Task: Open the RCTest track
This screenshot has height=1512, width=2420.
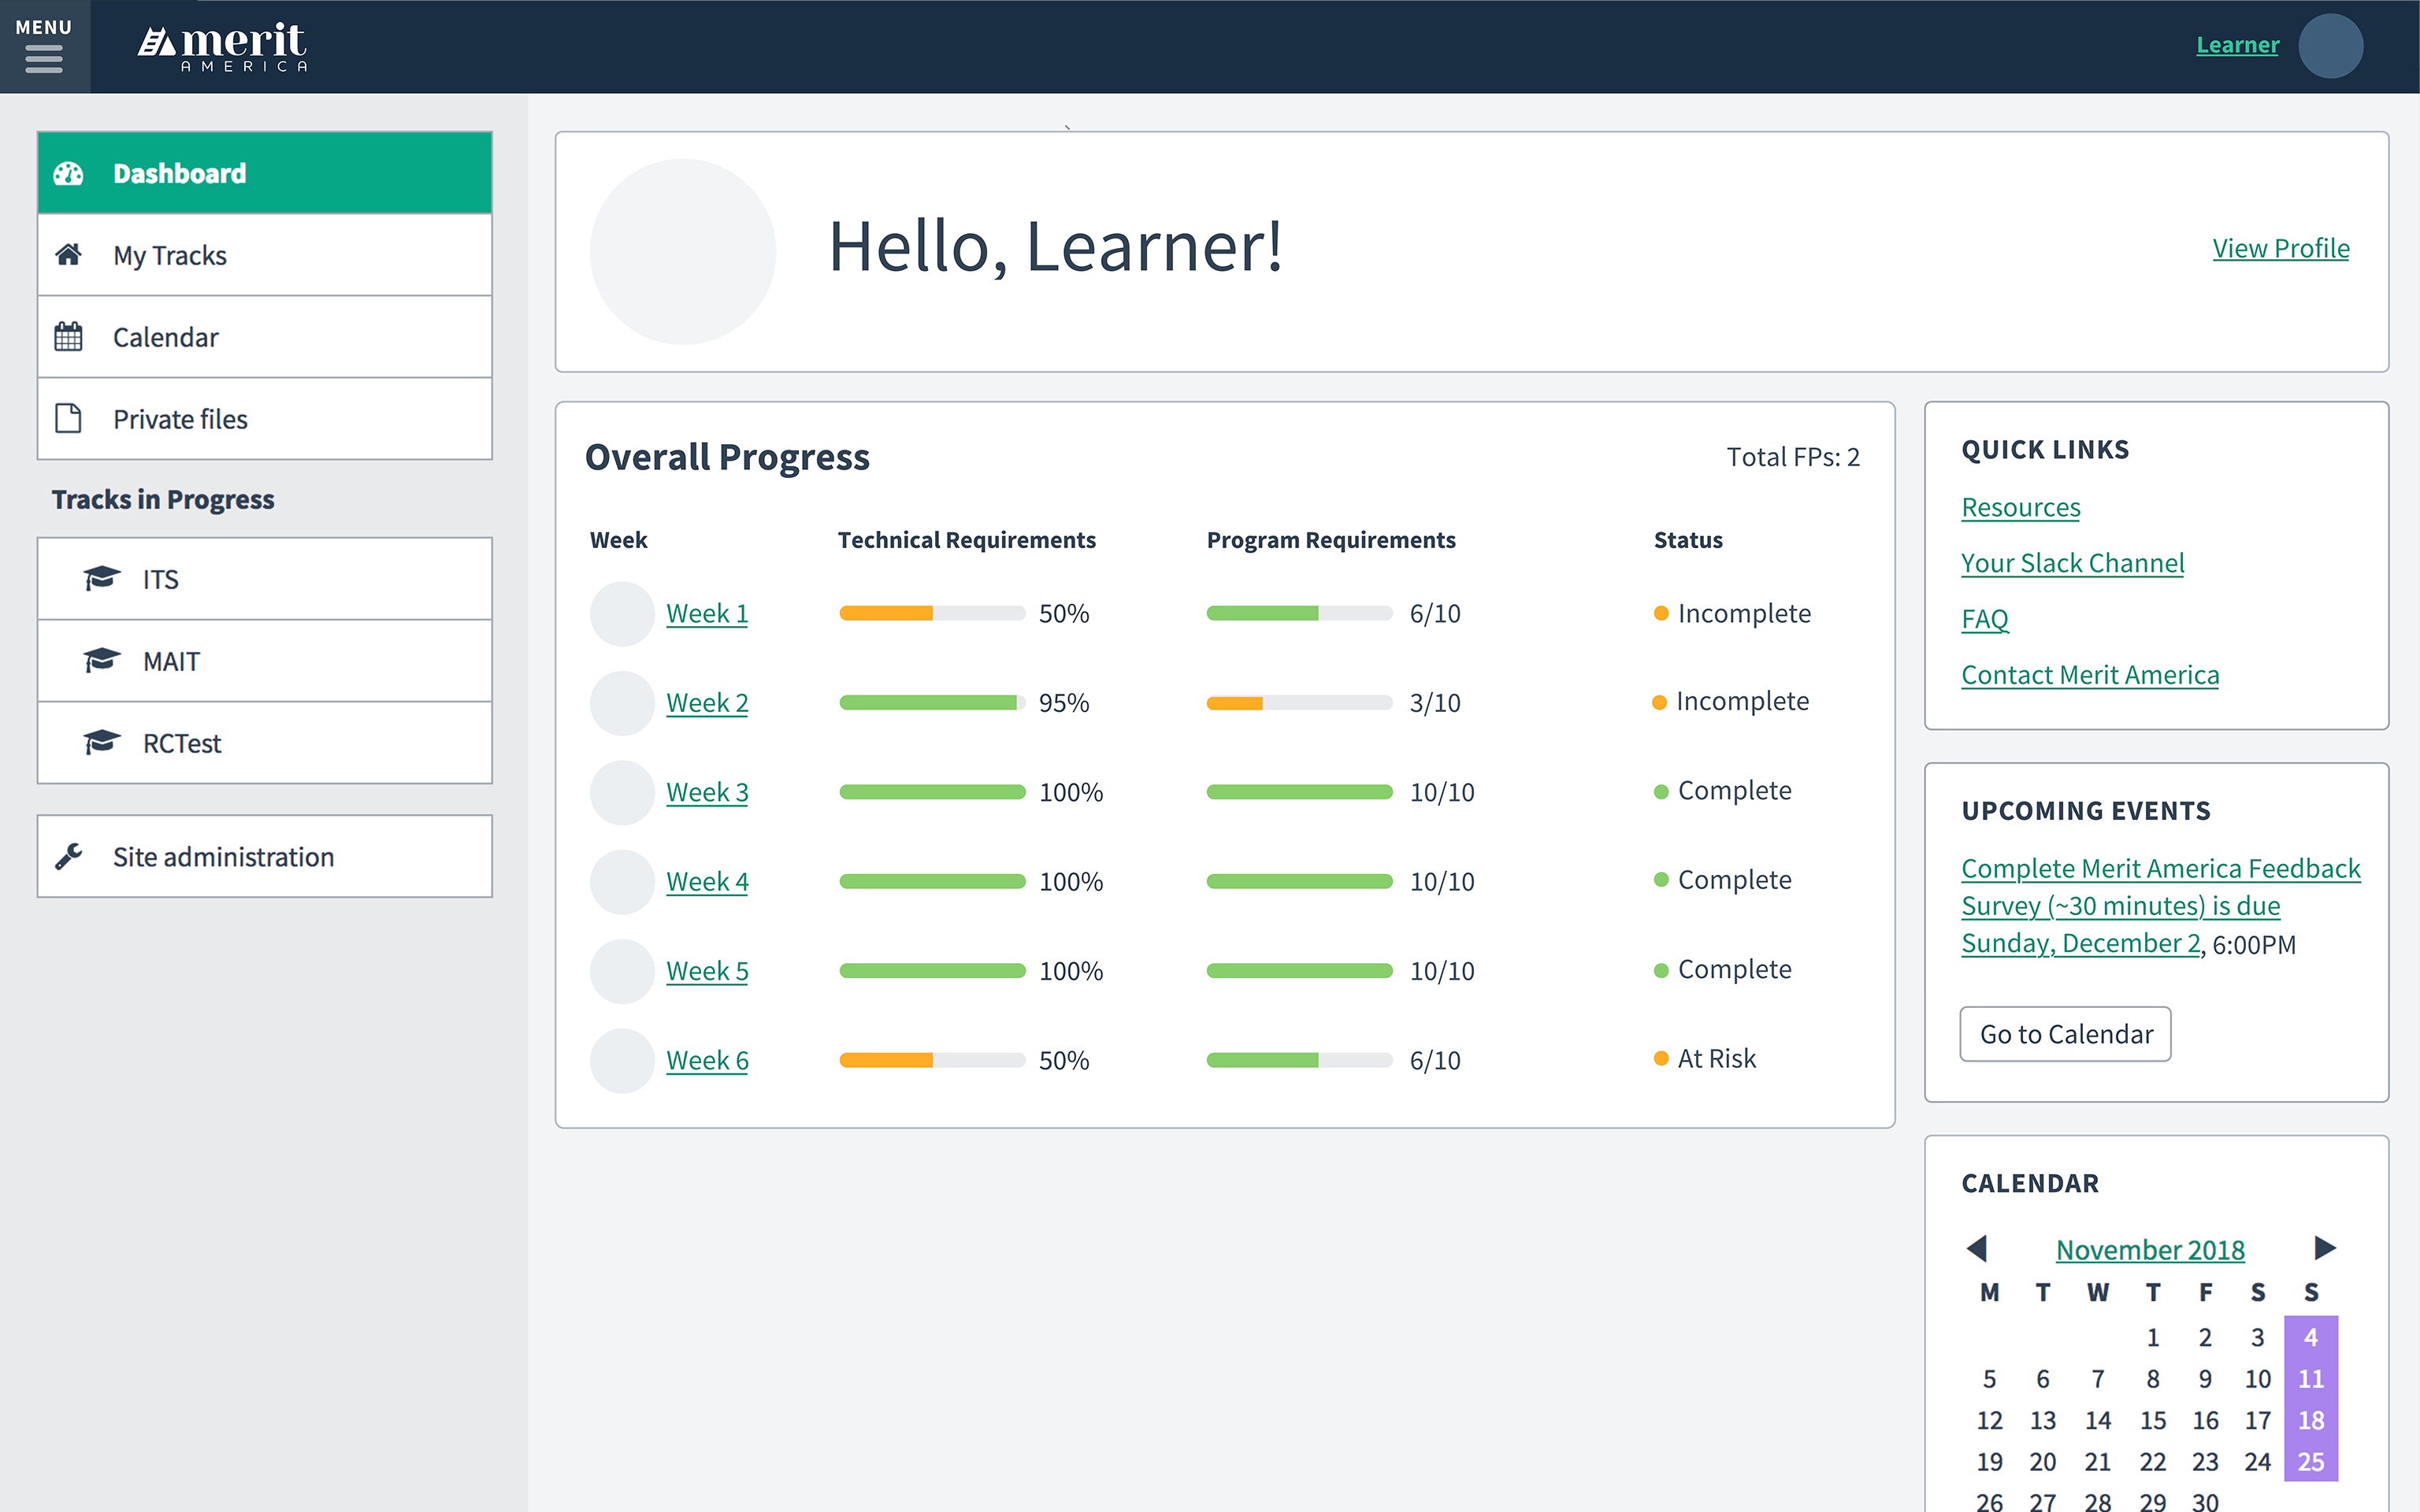Action: (x=183, y=742)
